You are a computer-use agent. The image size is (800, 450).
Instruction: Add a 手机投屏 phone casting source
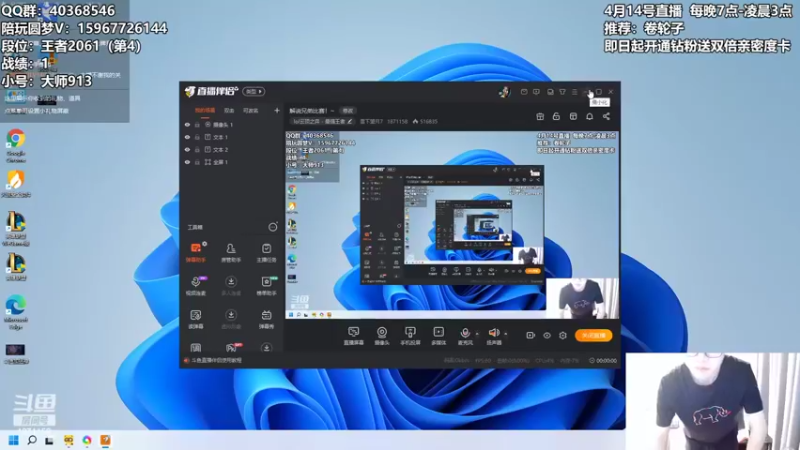point(410,336)
